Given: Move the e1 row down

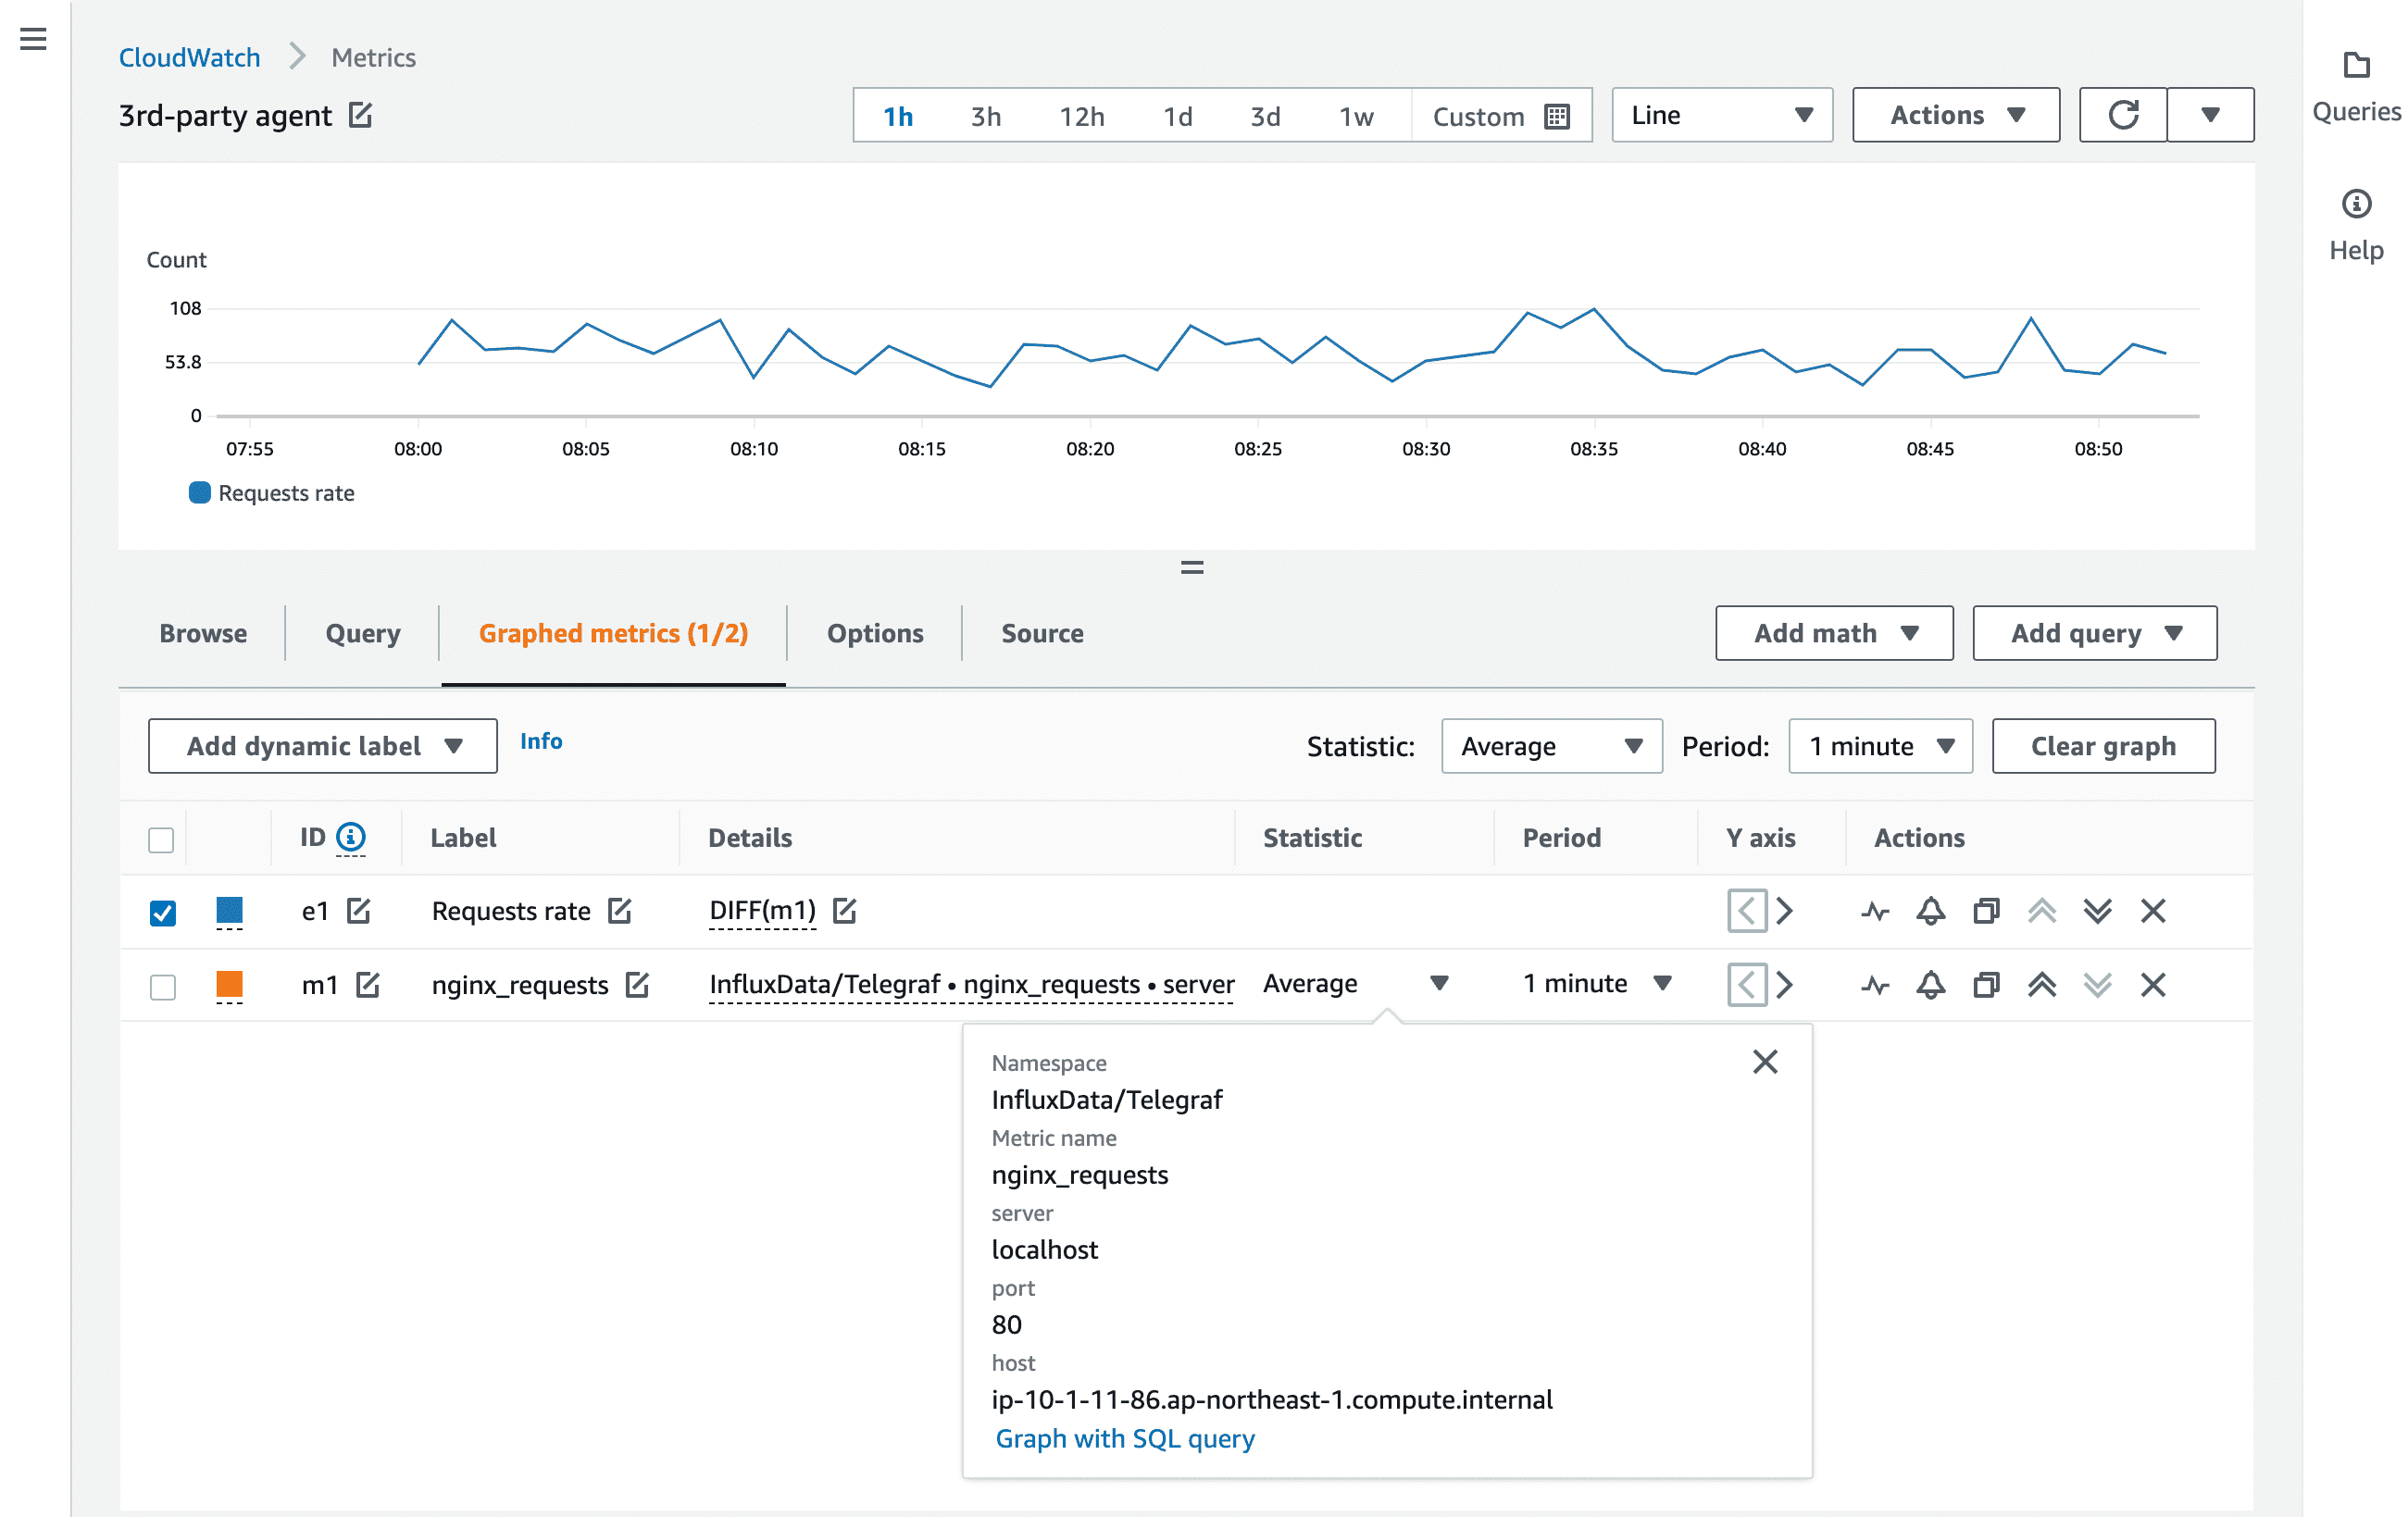Looking at the screenshot, I should (2097, 911).
